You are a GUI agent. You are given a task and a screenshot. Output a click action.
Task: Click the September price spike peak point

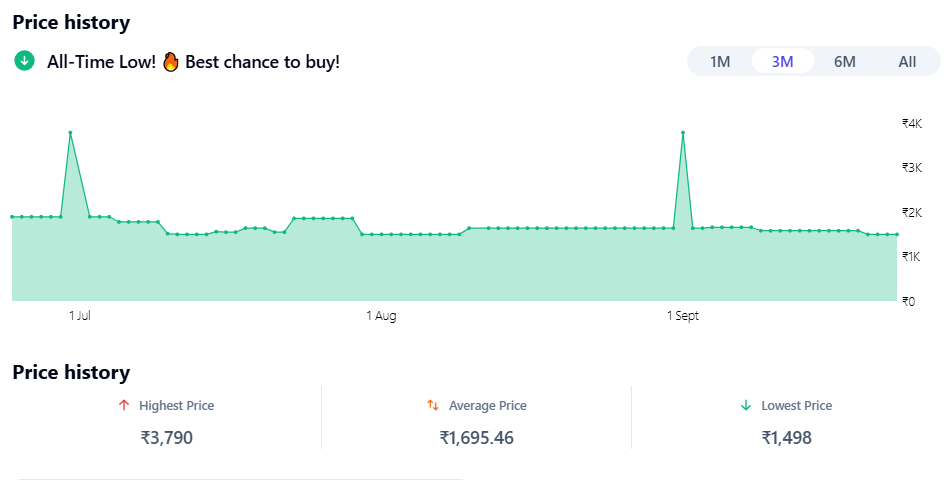683,132
